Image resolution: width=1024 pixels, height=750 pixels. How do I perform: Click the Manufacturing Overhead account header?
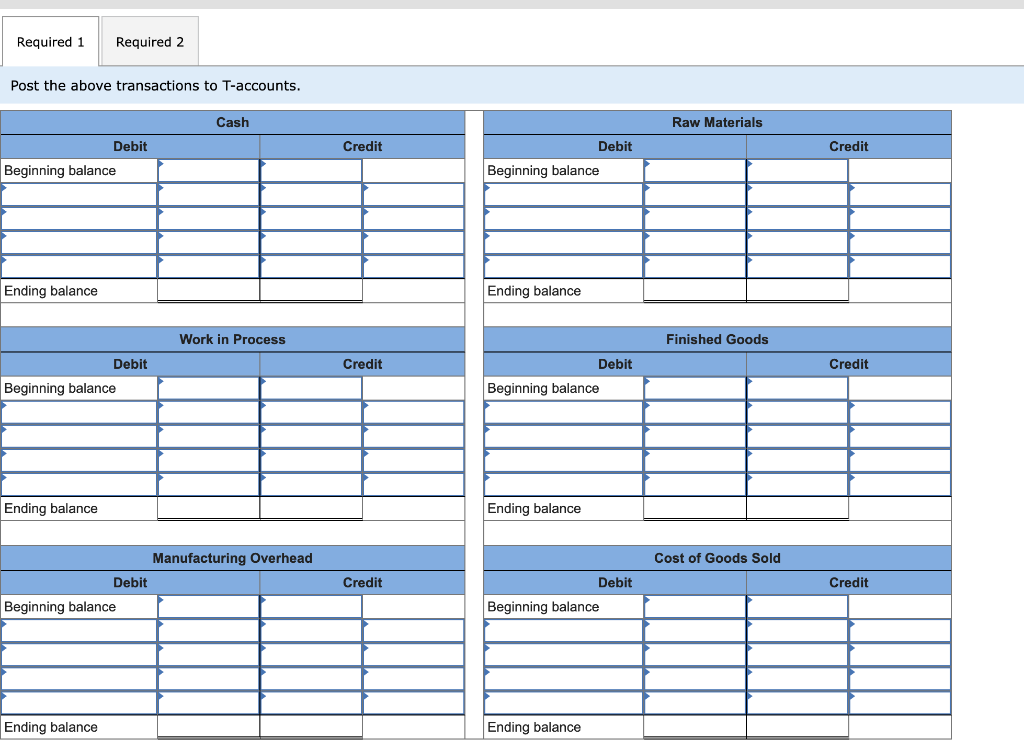(232, 558)
